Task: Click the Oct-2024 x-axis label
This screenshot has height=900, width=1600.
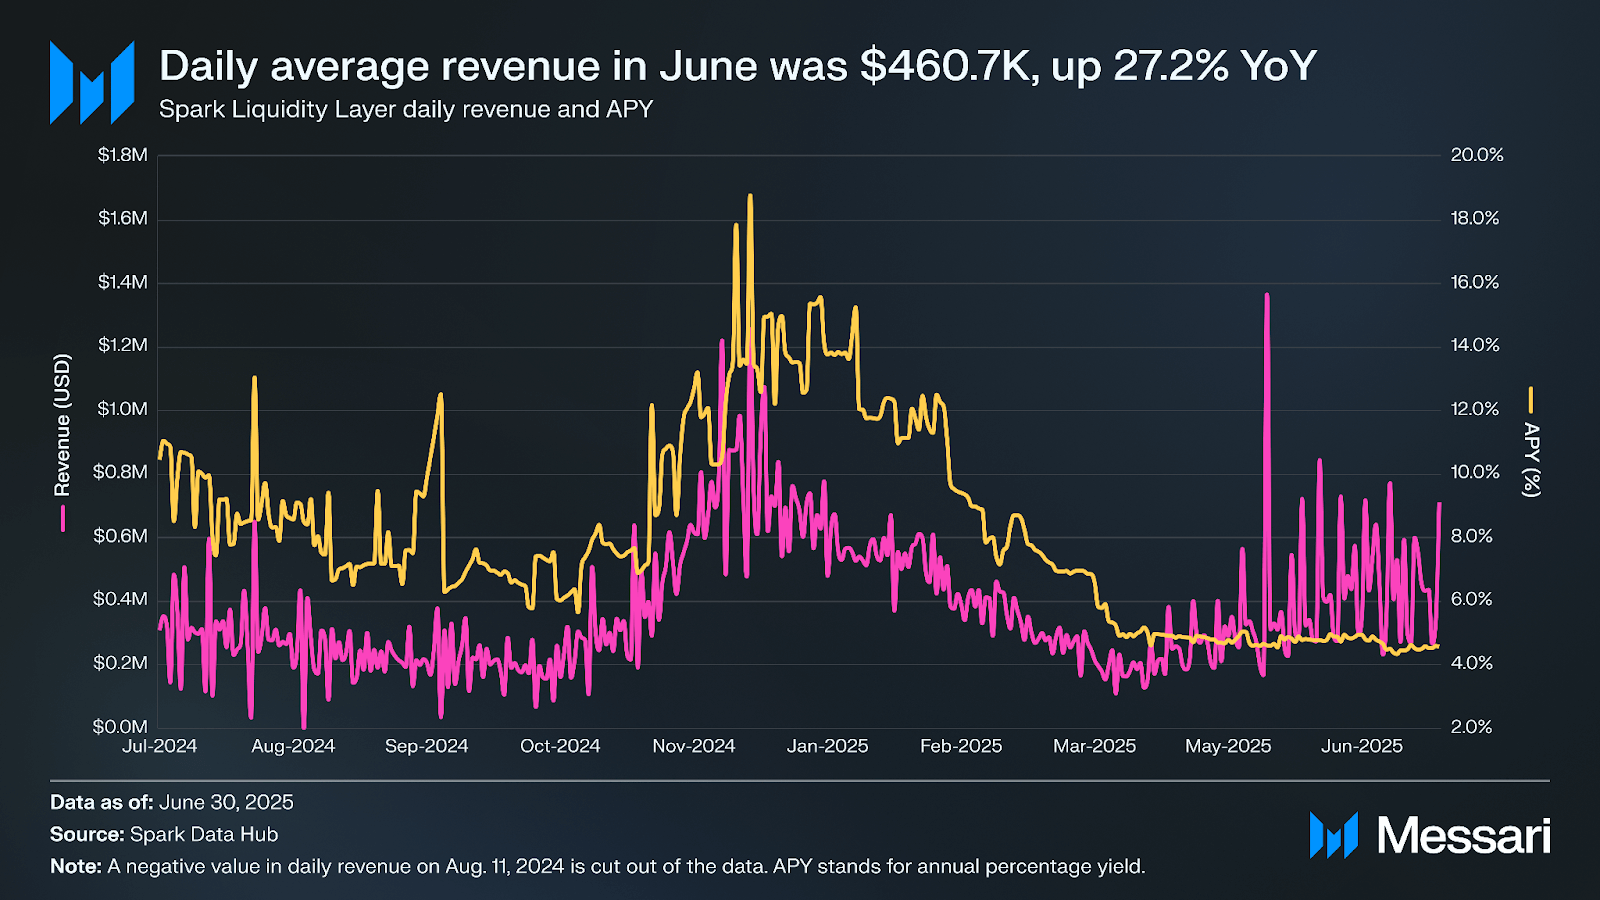Action: coord(560,746)
